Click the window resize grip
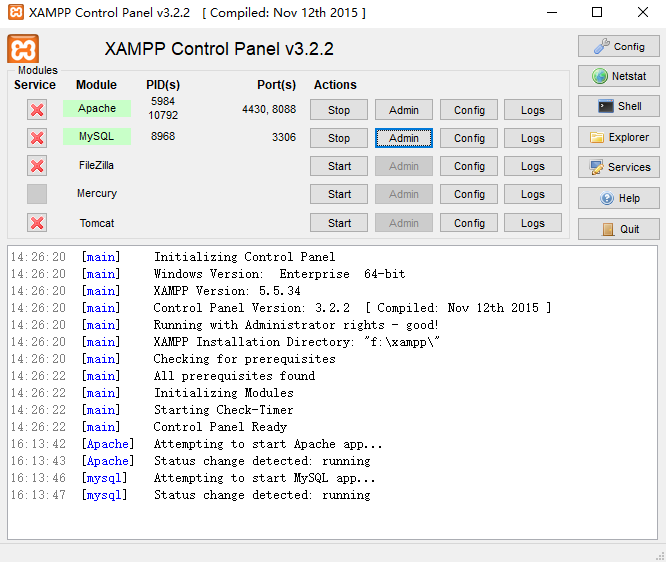666x562 pixels. pyautogui.click(x=660, y=556)
